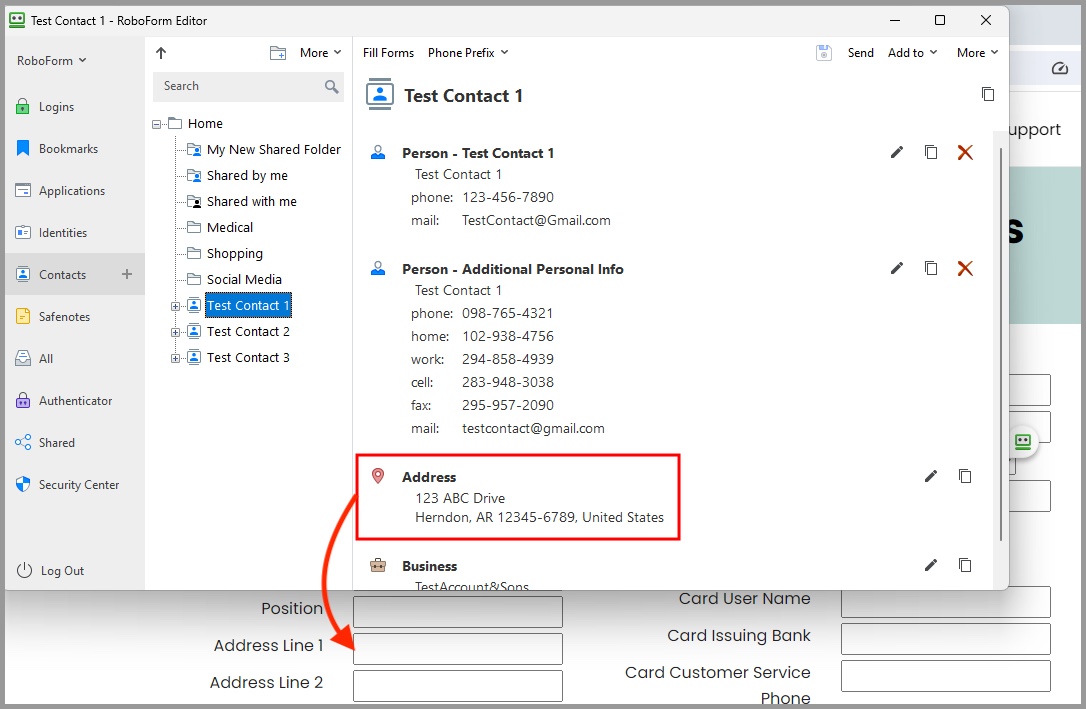Copy the Address section
This screenshot has width=1086, height=709.
(965, 476)
